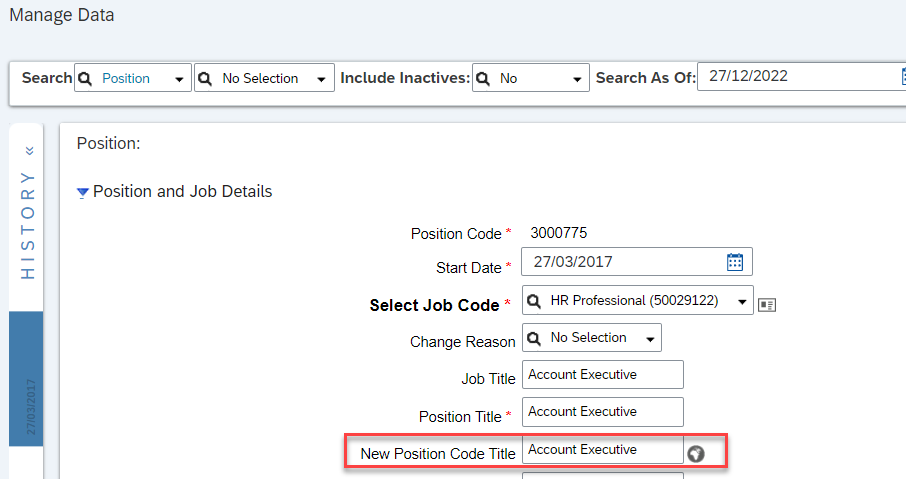906x479 pixels.
Task: Click the Search As Of date field
Action: (x=799, y=77)
